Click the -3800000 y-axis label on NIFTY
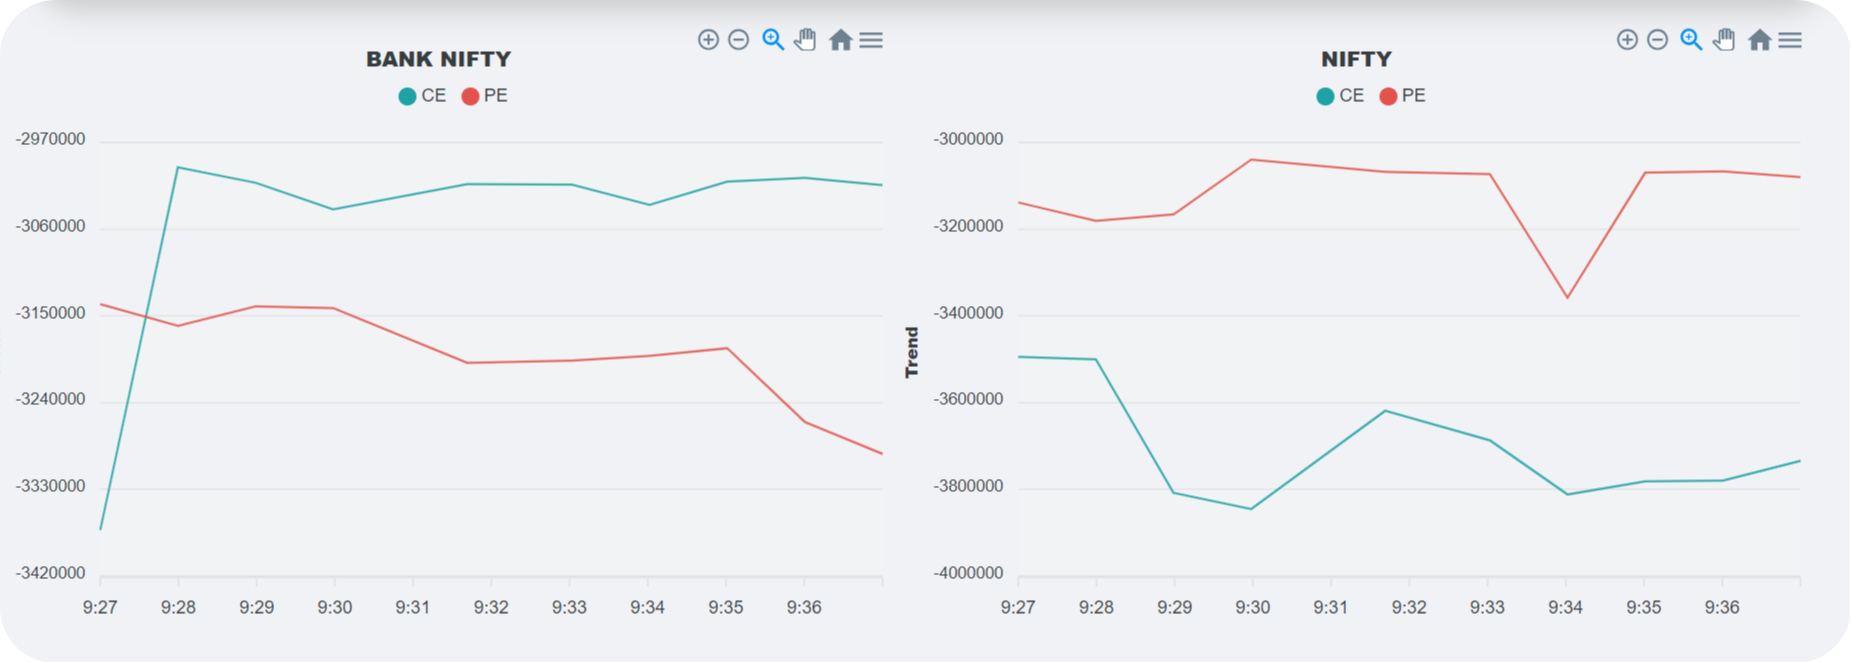This screenshot has width=1851, height=663. (968, 487)
